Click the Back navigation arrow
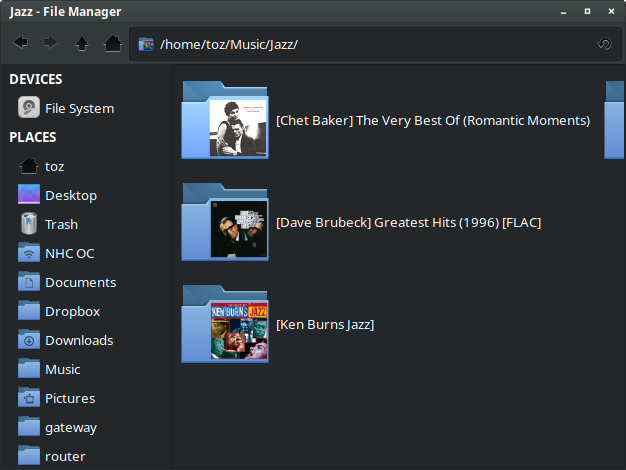The height and width of the screenshot is (470, 626). click(x=20, y=43)
